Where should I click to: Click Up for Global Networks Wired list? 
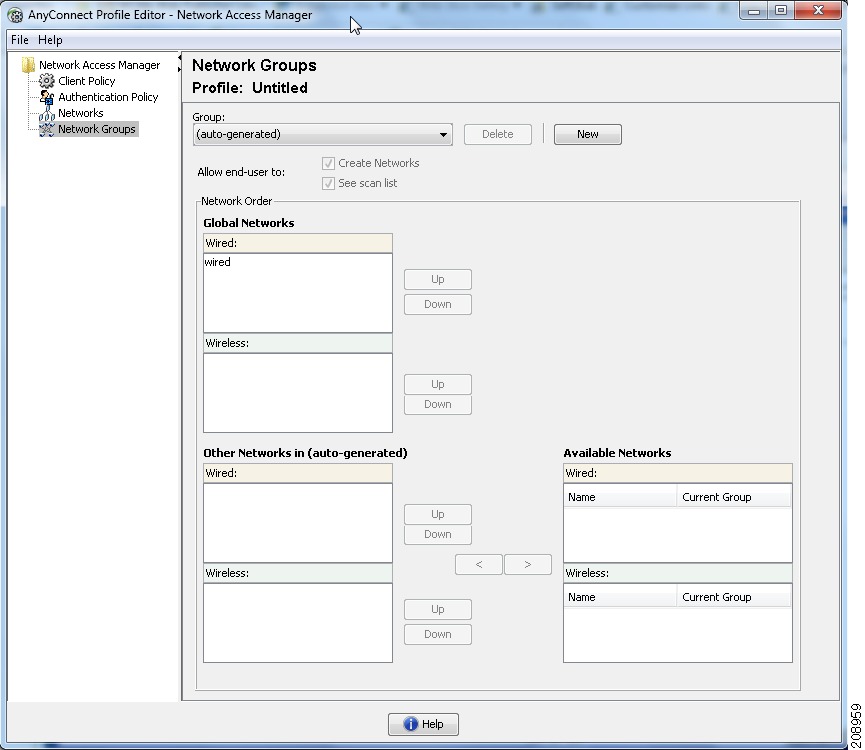coord(437,280)
